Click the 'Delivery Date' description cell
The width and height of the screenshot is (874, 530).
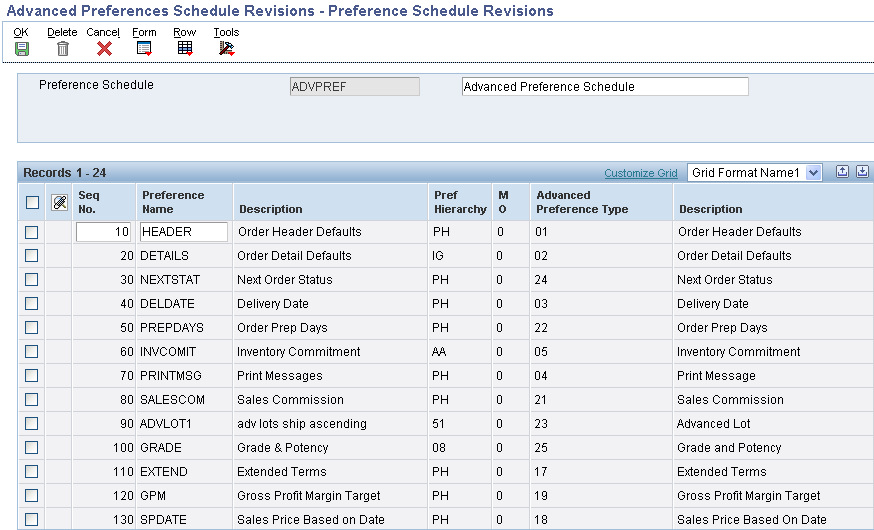click(x=330, y=304)
